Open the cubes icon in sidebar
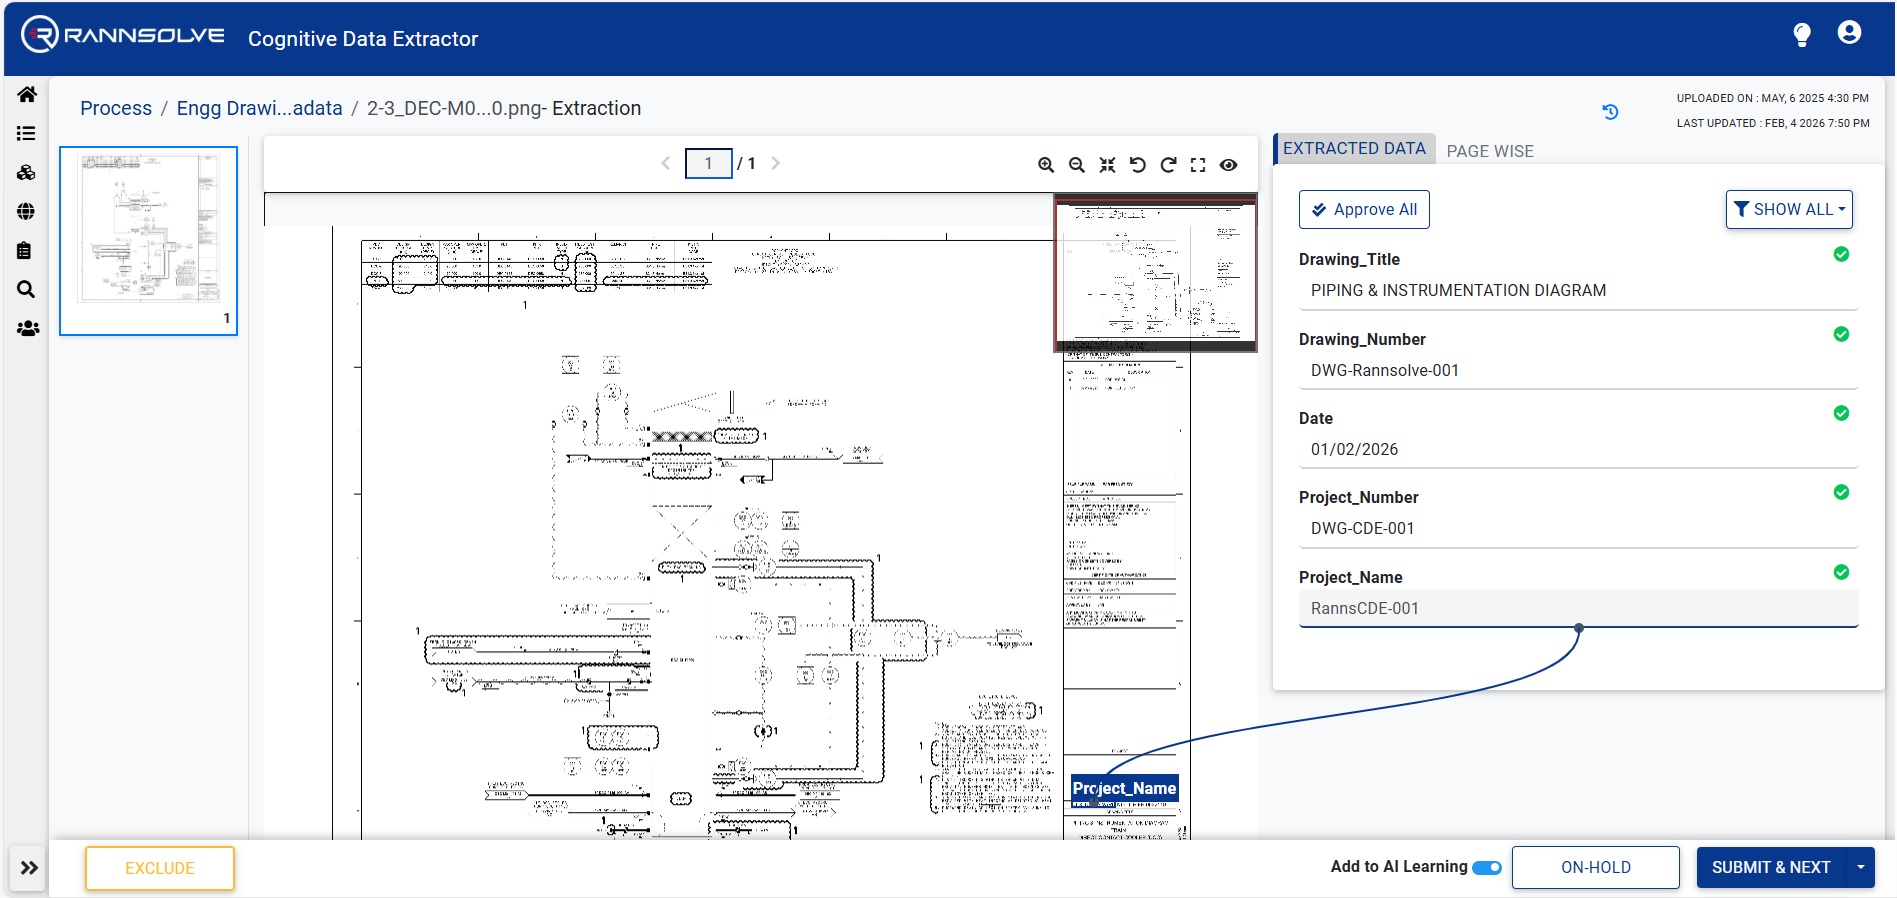Image resolution: width=1897 pixels, height=898 pixels. (x=27, y=173)
